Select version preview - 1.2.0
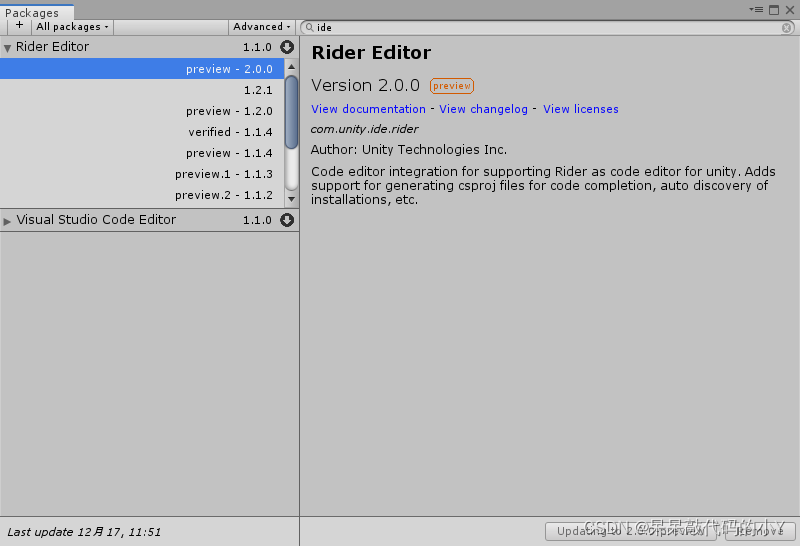The width and height of the screenshot is (800, 546). click(x=142, y=111)
